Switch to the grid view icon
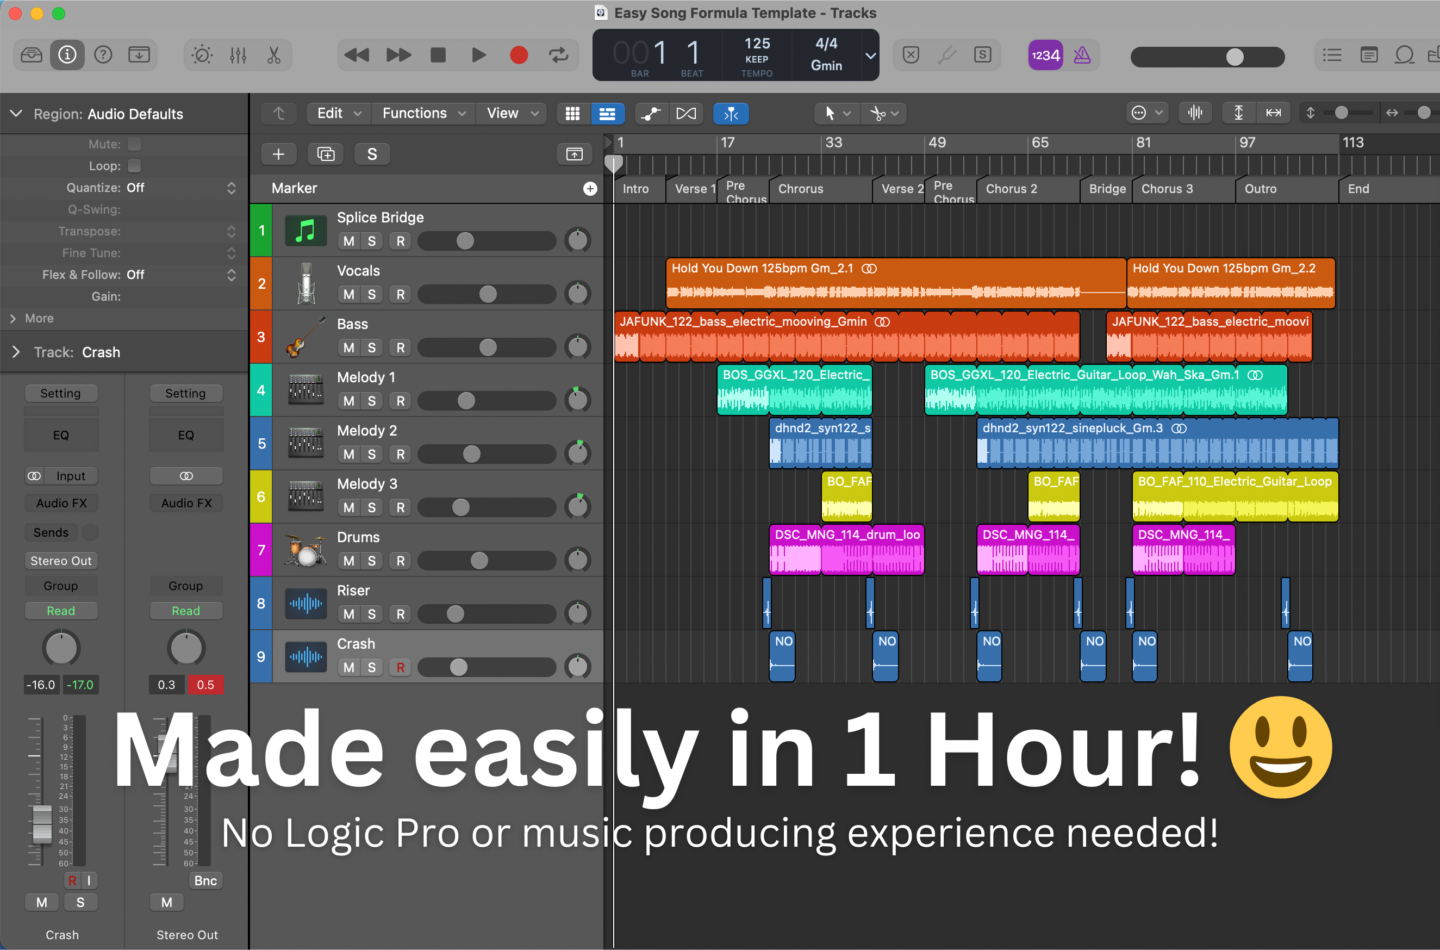 (x=572, y=114)
